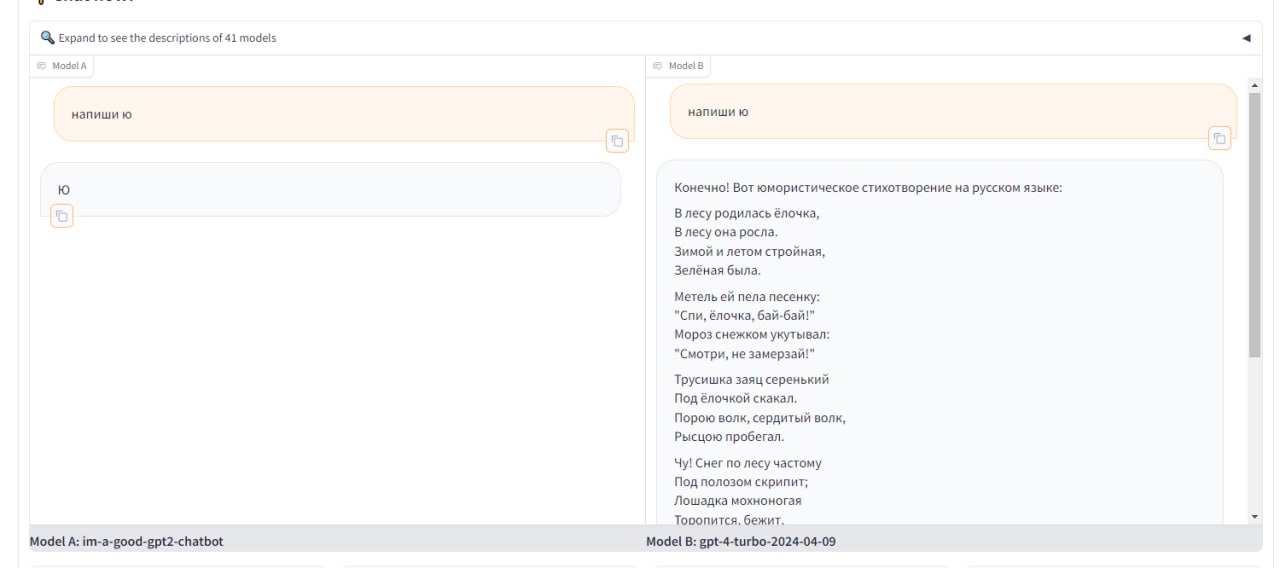1280x568 pixels.
Task: Expand the descriptions of 41 models
Action: [x=167, y=38]
